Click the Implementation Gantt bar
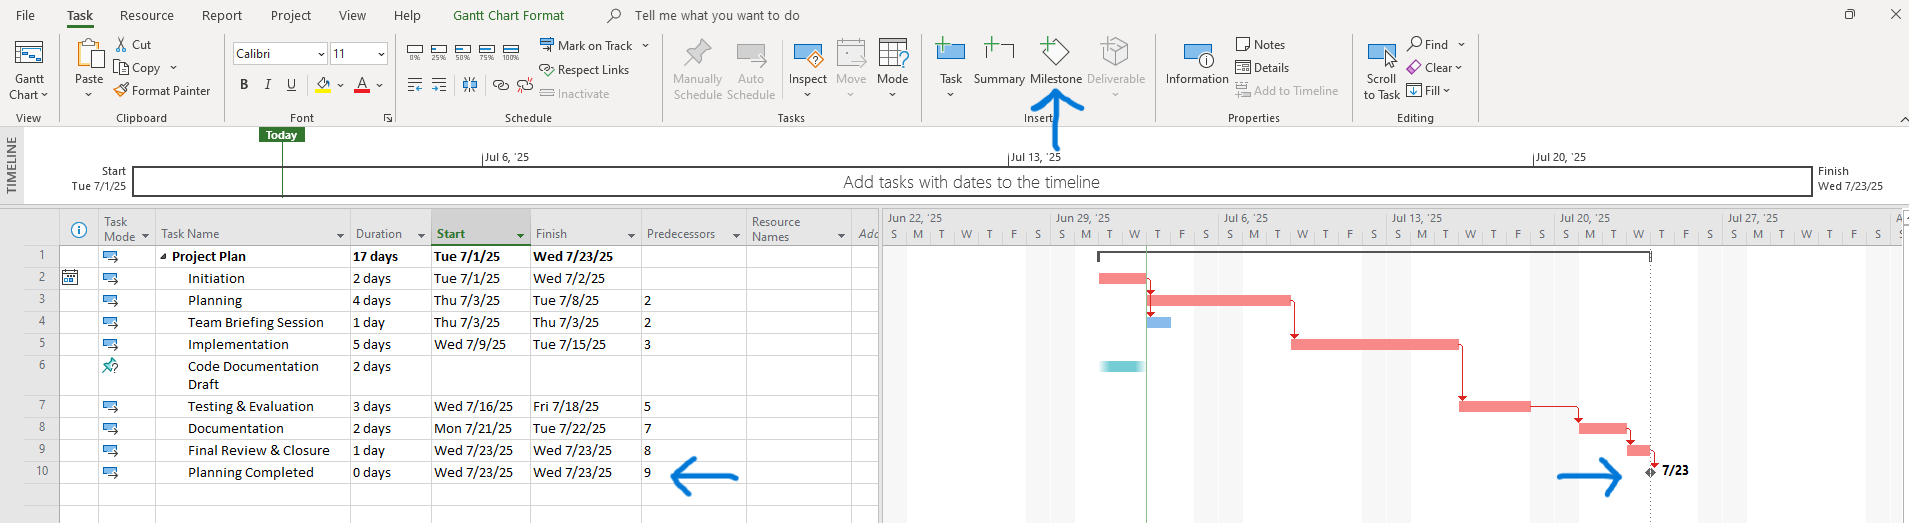Image resolution: width=1909 pixels, height=523 pixels. click(x=1375, y=345)
